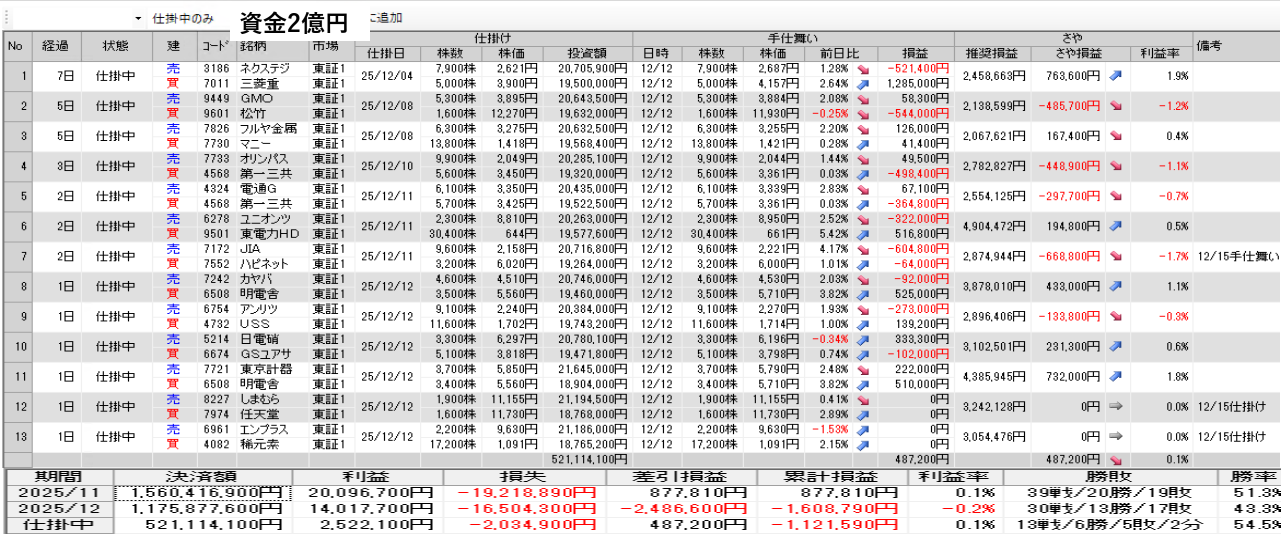Click the red down arrow in 日電硝's 前日比 cell
This screenshot has width=1281, height=534.
tap(862, 340)
